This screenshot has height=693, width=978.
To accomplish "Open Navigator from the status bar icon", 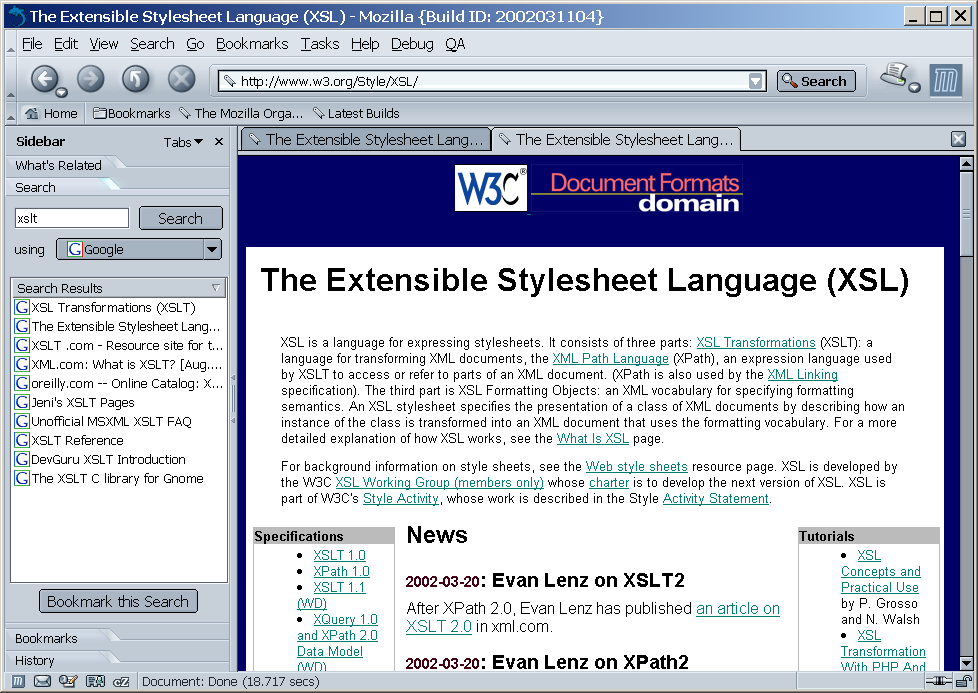I will pyautogui.click(x=18, y=681).
